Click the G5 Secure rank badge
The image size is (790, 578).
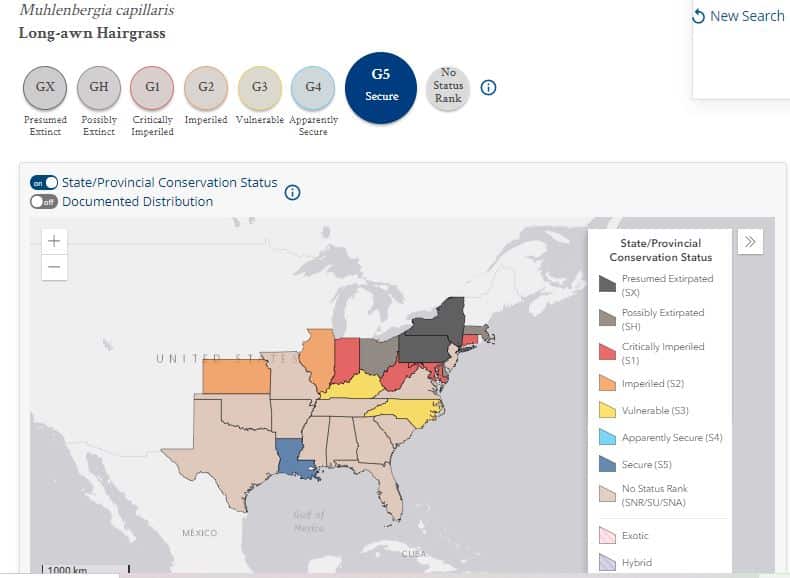pyautogui.click(x=381, y=88)
